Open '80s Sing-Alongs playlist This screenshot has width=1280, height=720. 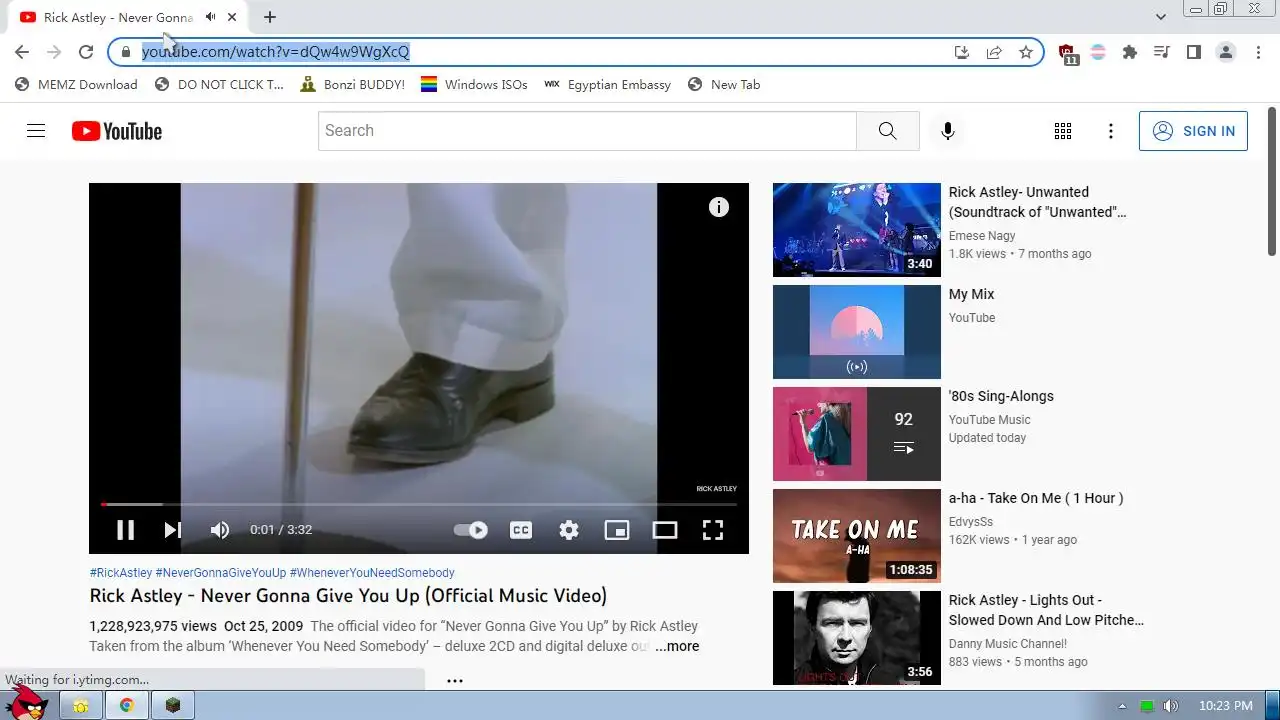(x=857, y=434)
